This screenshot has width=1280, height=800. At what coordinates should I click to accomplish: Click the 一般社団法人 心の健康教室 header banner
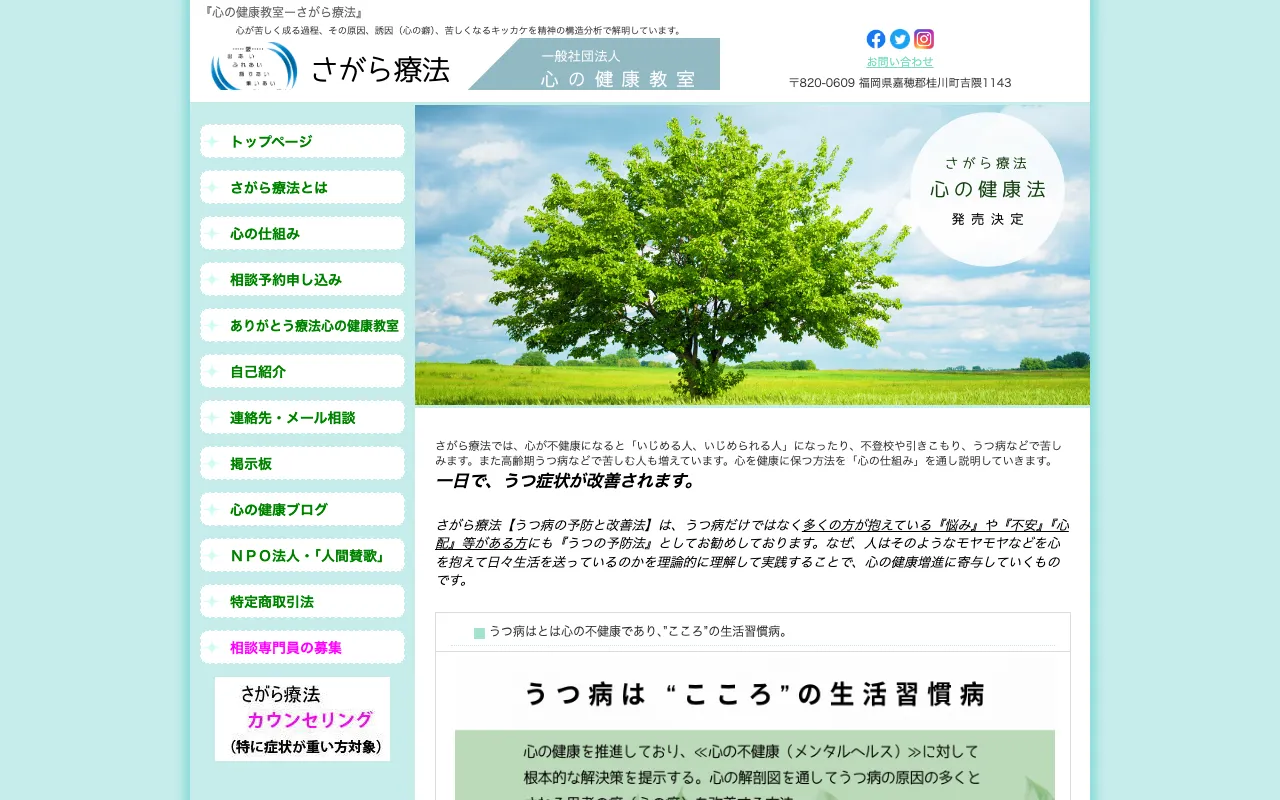(x=594, y=64)
